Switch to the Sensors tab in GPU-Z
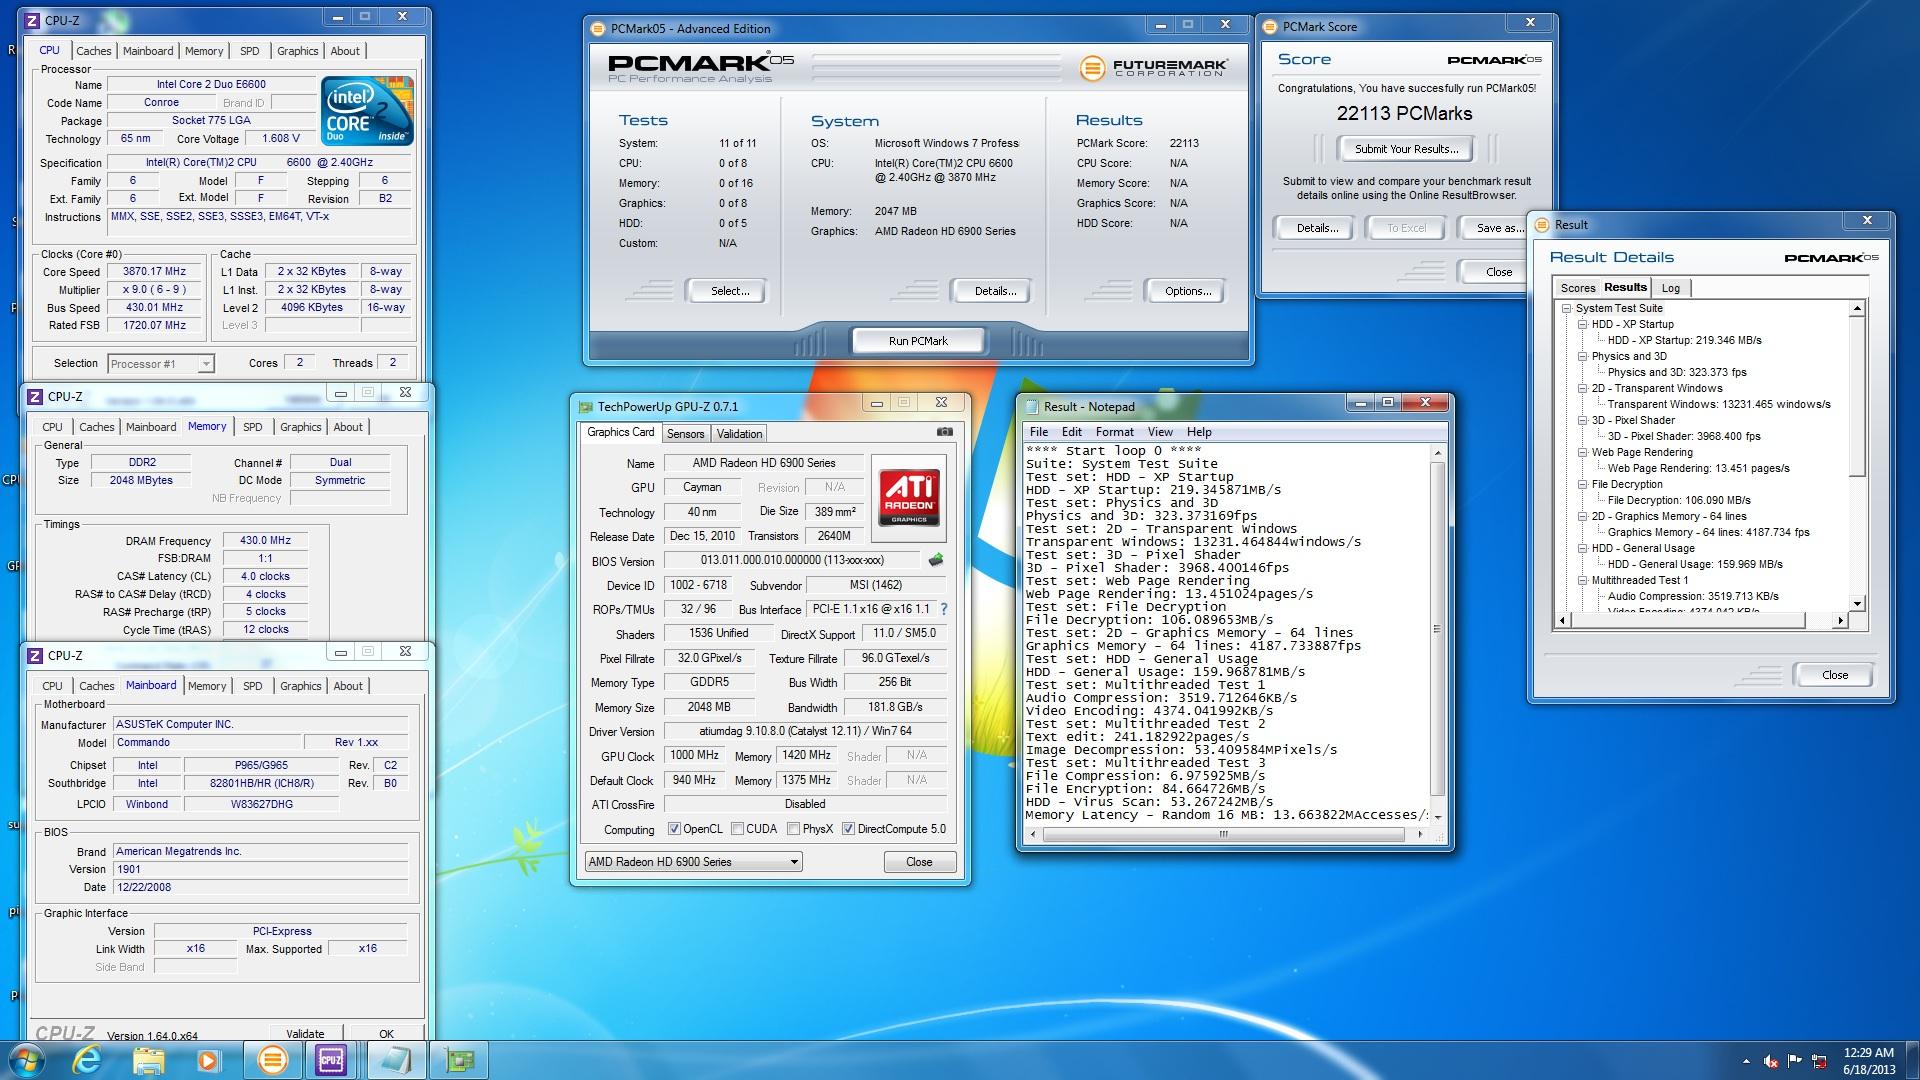Image resolution: width=1920 pixels, height=1080 pixels. click(685, 434)
